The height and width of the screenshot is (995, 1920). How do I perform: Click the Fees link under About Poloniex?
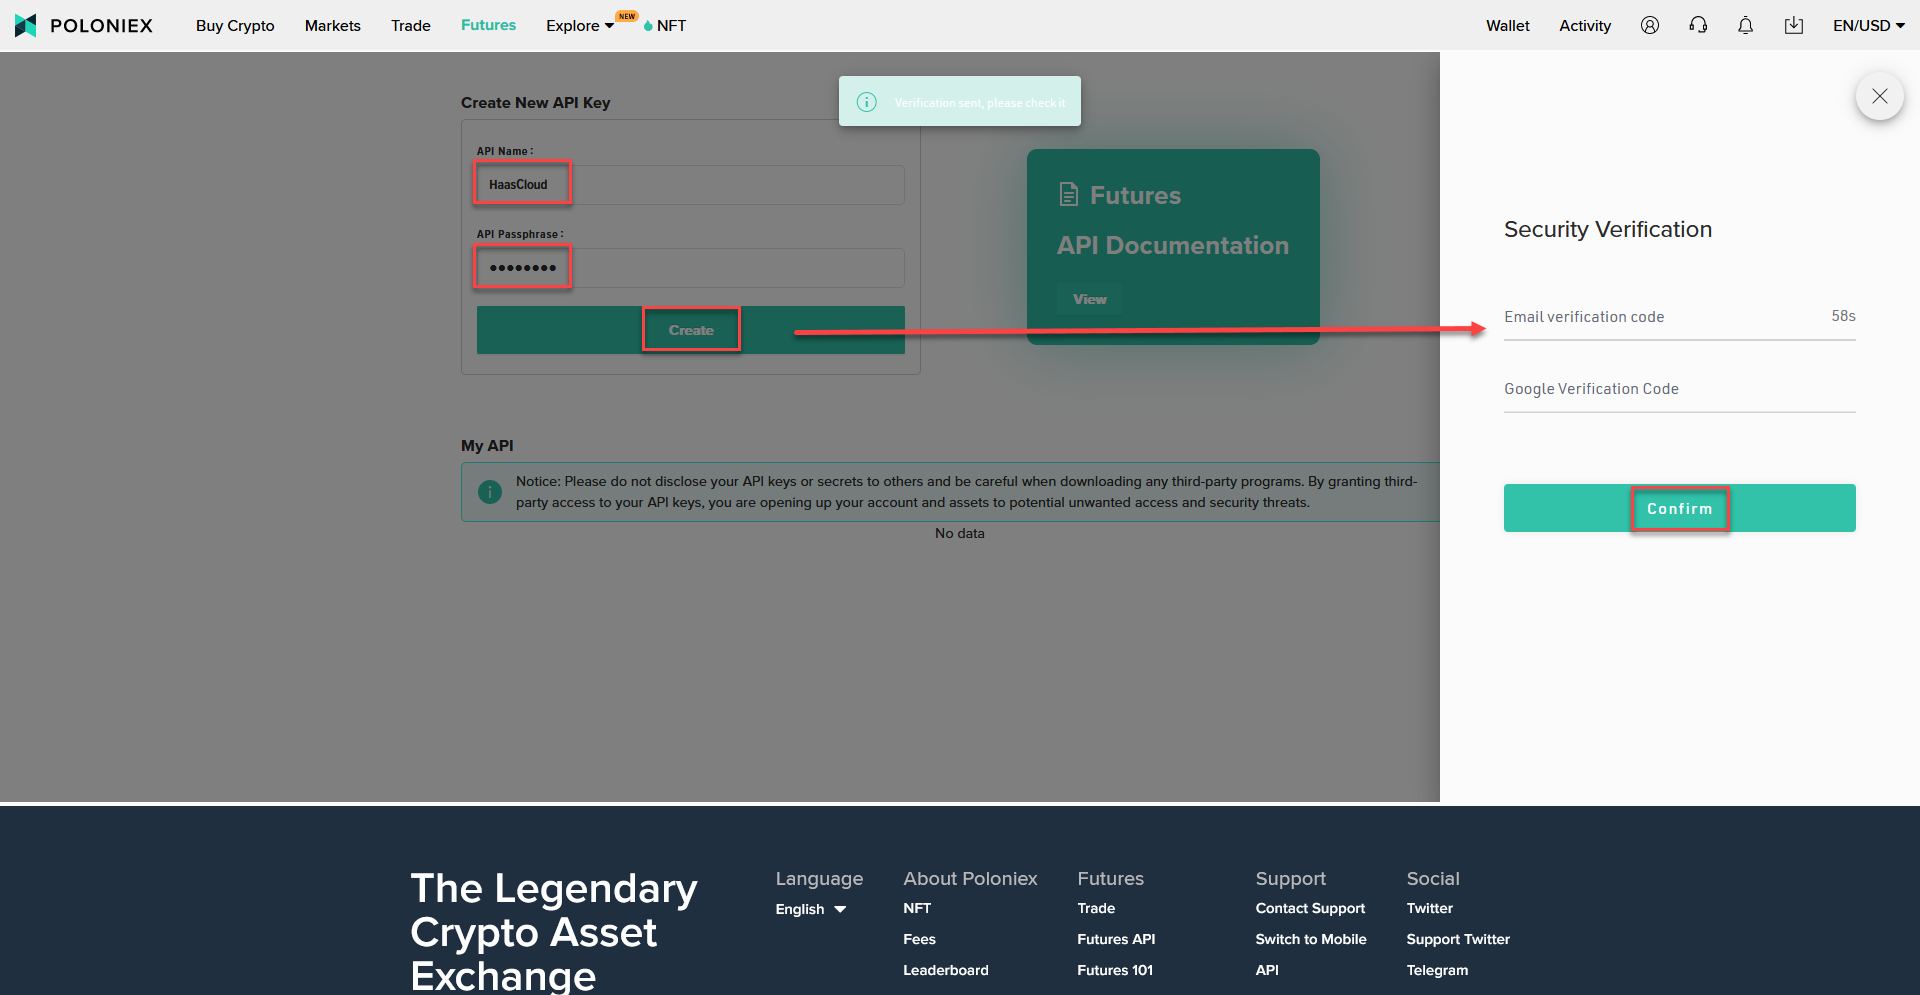click(919, 939)
